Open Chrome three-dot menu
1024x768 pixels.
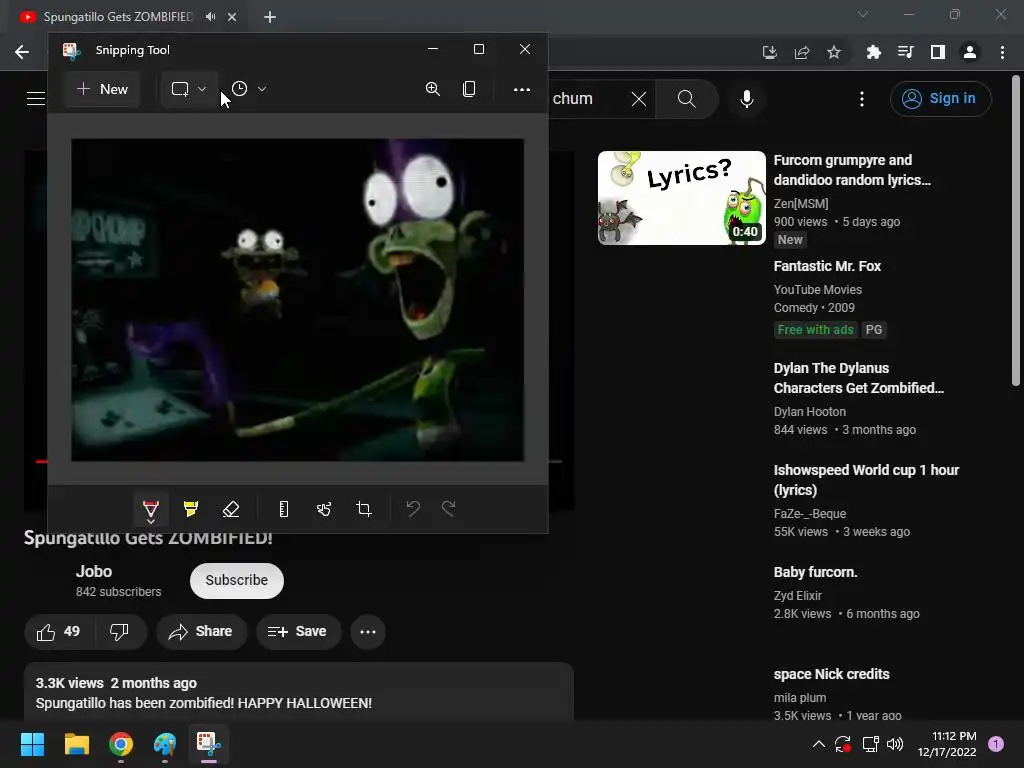pos(1002,52)
